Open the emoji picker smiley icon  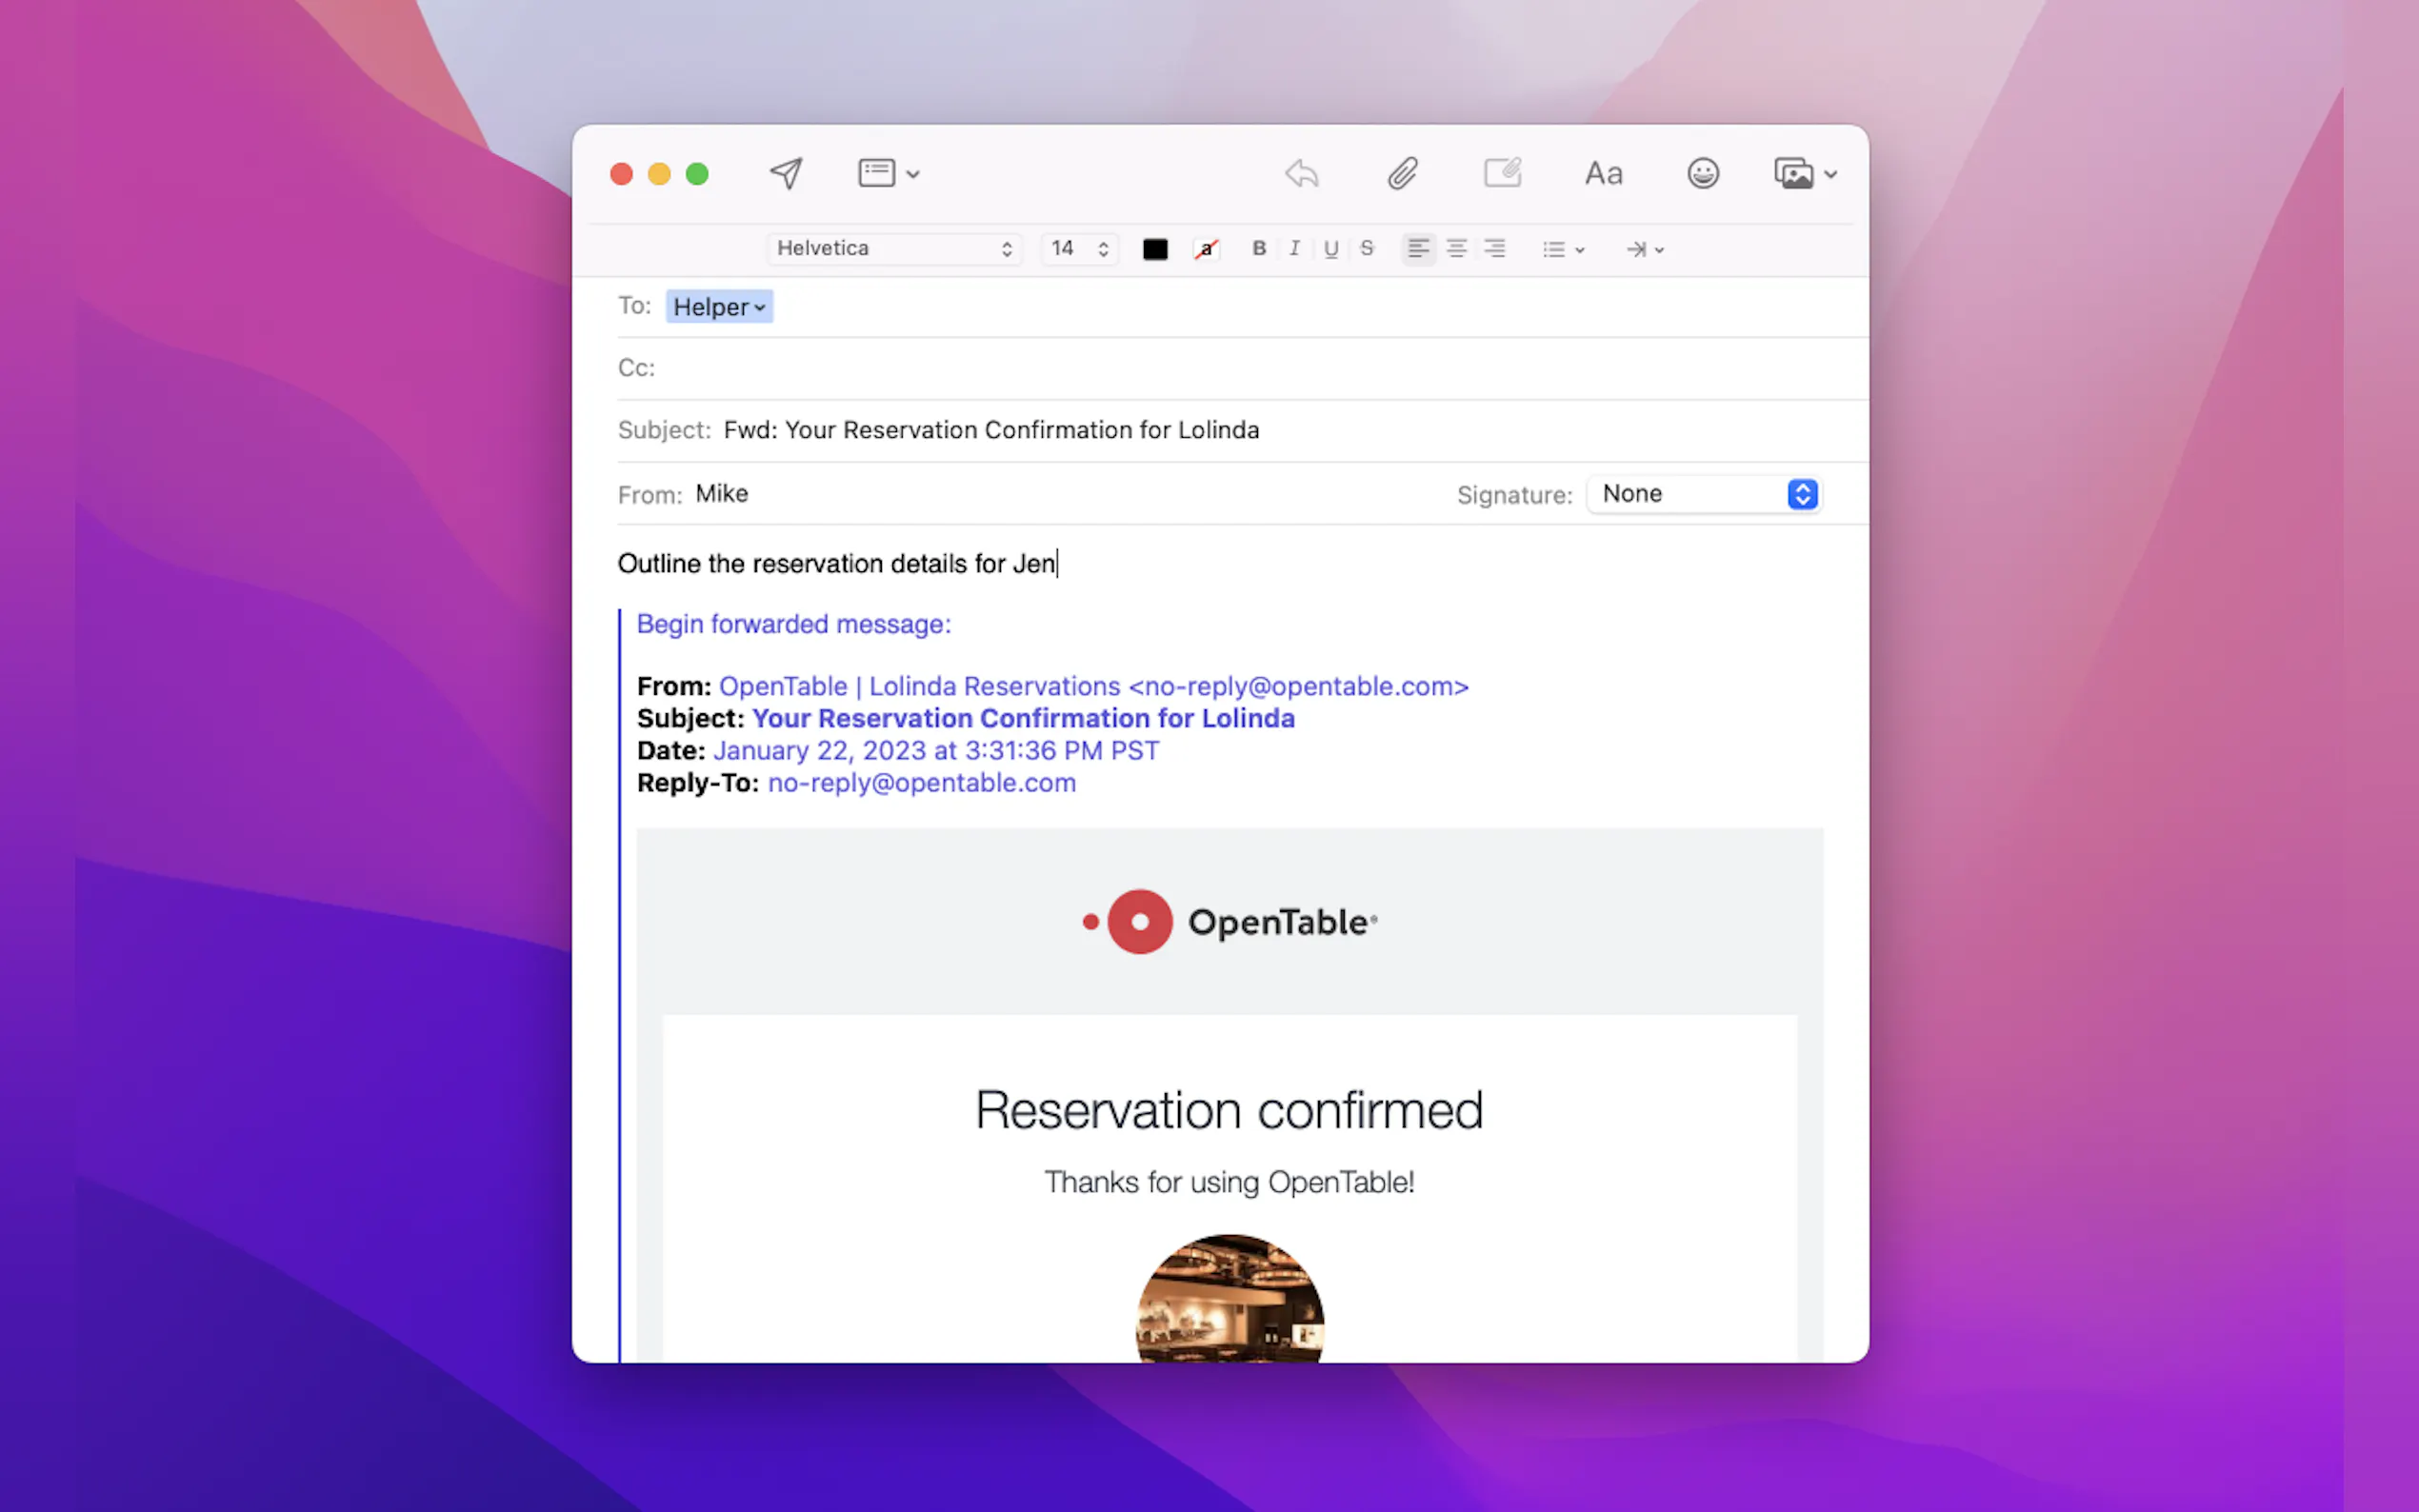click(x=1702, y=173)
